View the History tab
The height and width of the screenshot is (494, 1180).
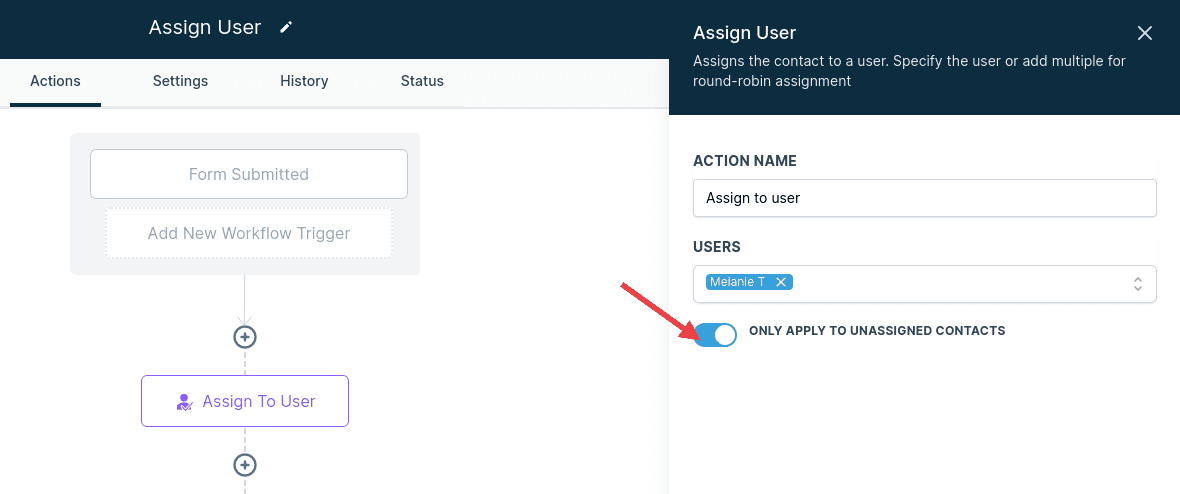click(x=304, y=81)
